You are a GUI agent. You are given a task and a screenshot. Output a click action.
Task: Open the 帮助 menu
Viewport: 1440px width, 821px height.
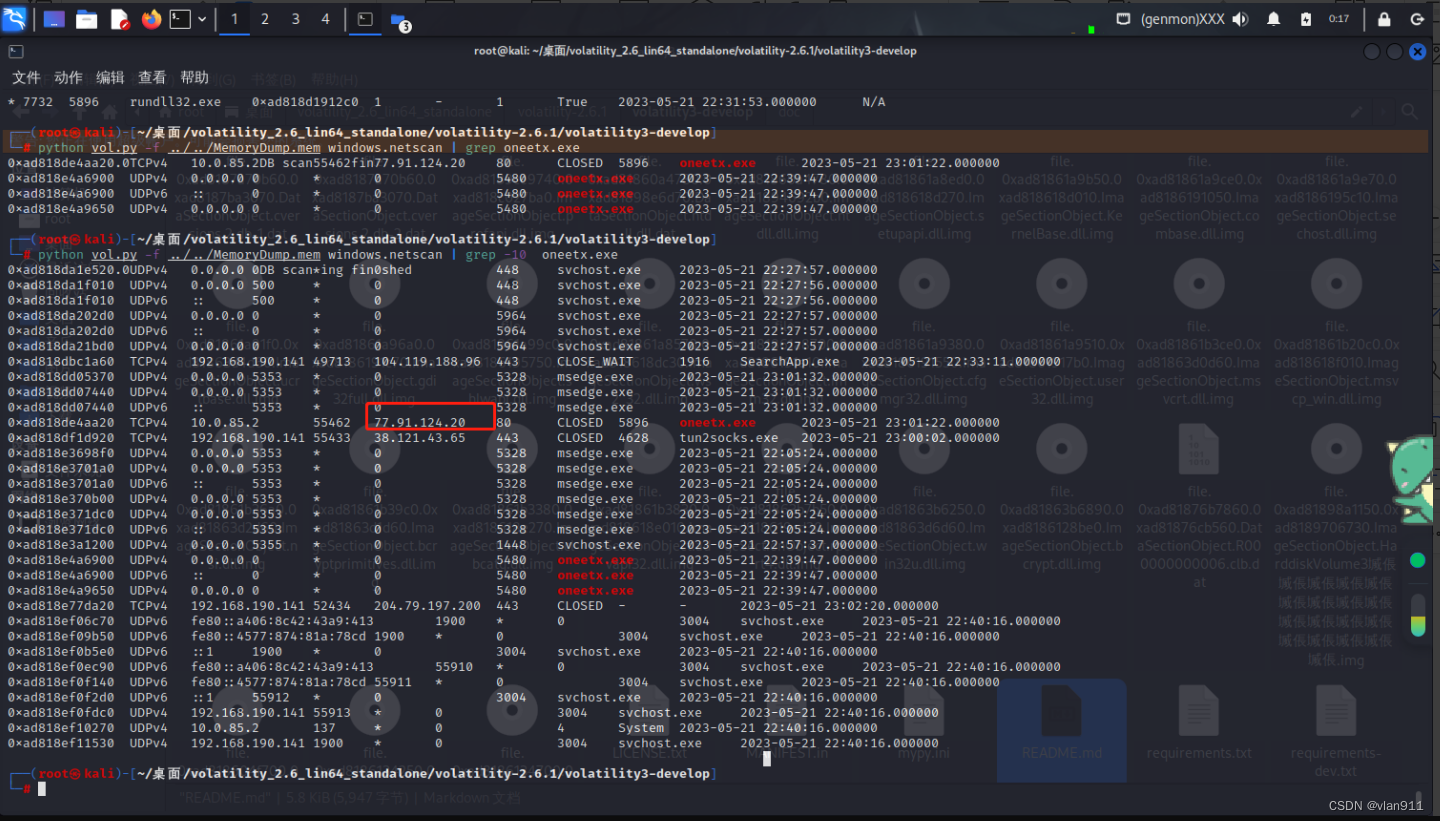194,77
